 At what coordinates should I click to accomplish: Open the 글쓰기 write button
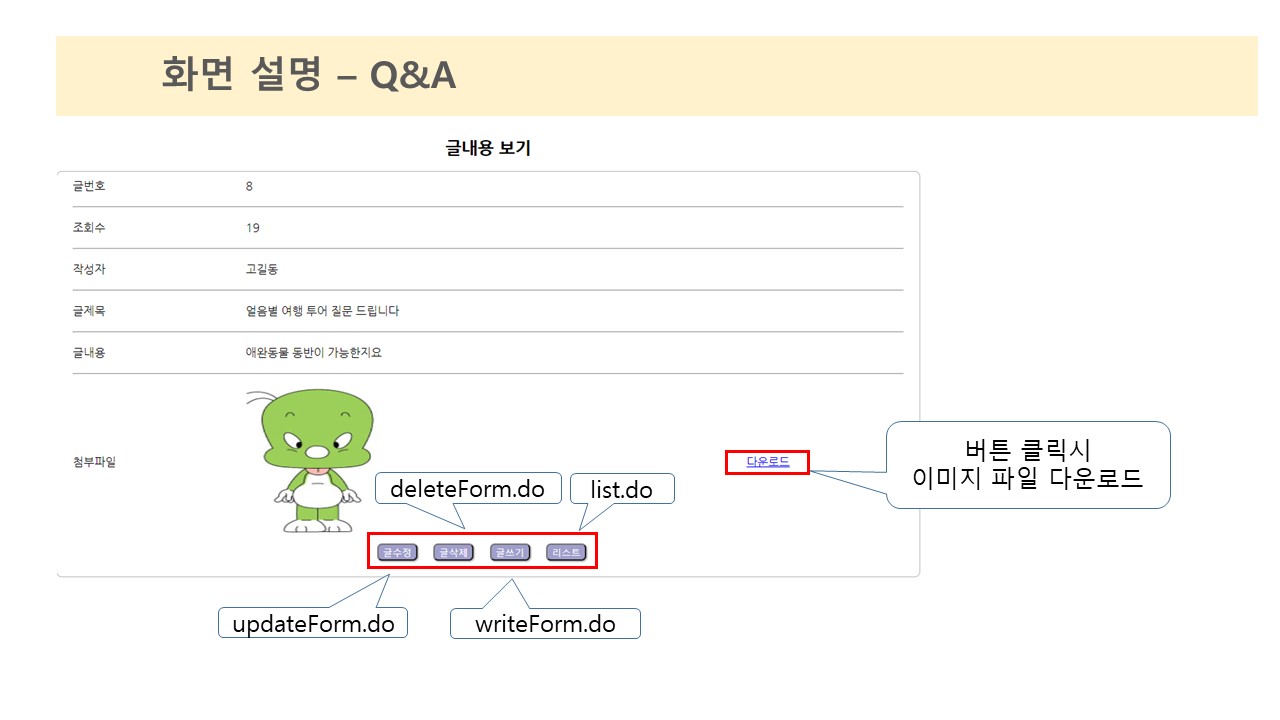pyautogui.click(x=509, y=552)
